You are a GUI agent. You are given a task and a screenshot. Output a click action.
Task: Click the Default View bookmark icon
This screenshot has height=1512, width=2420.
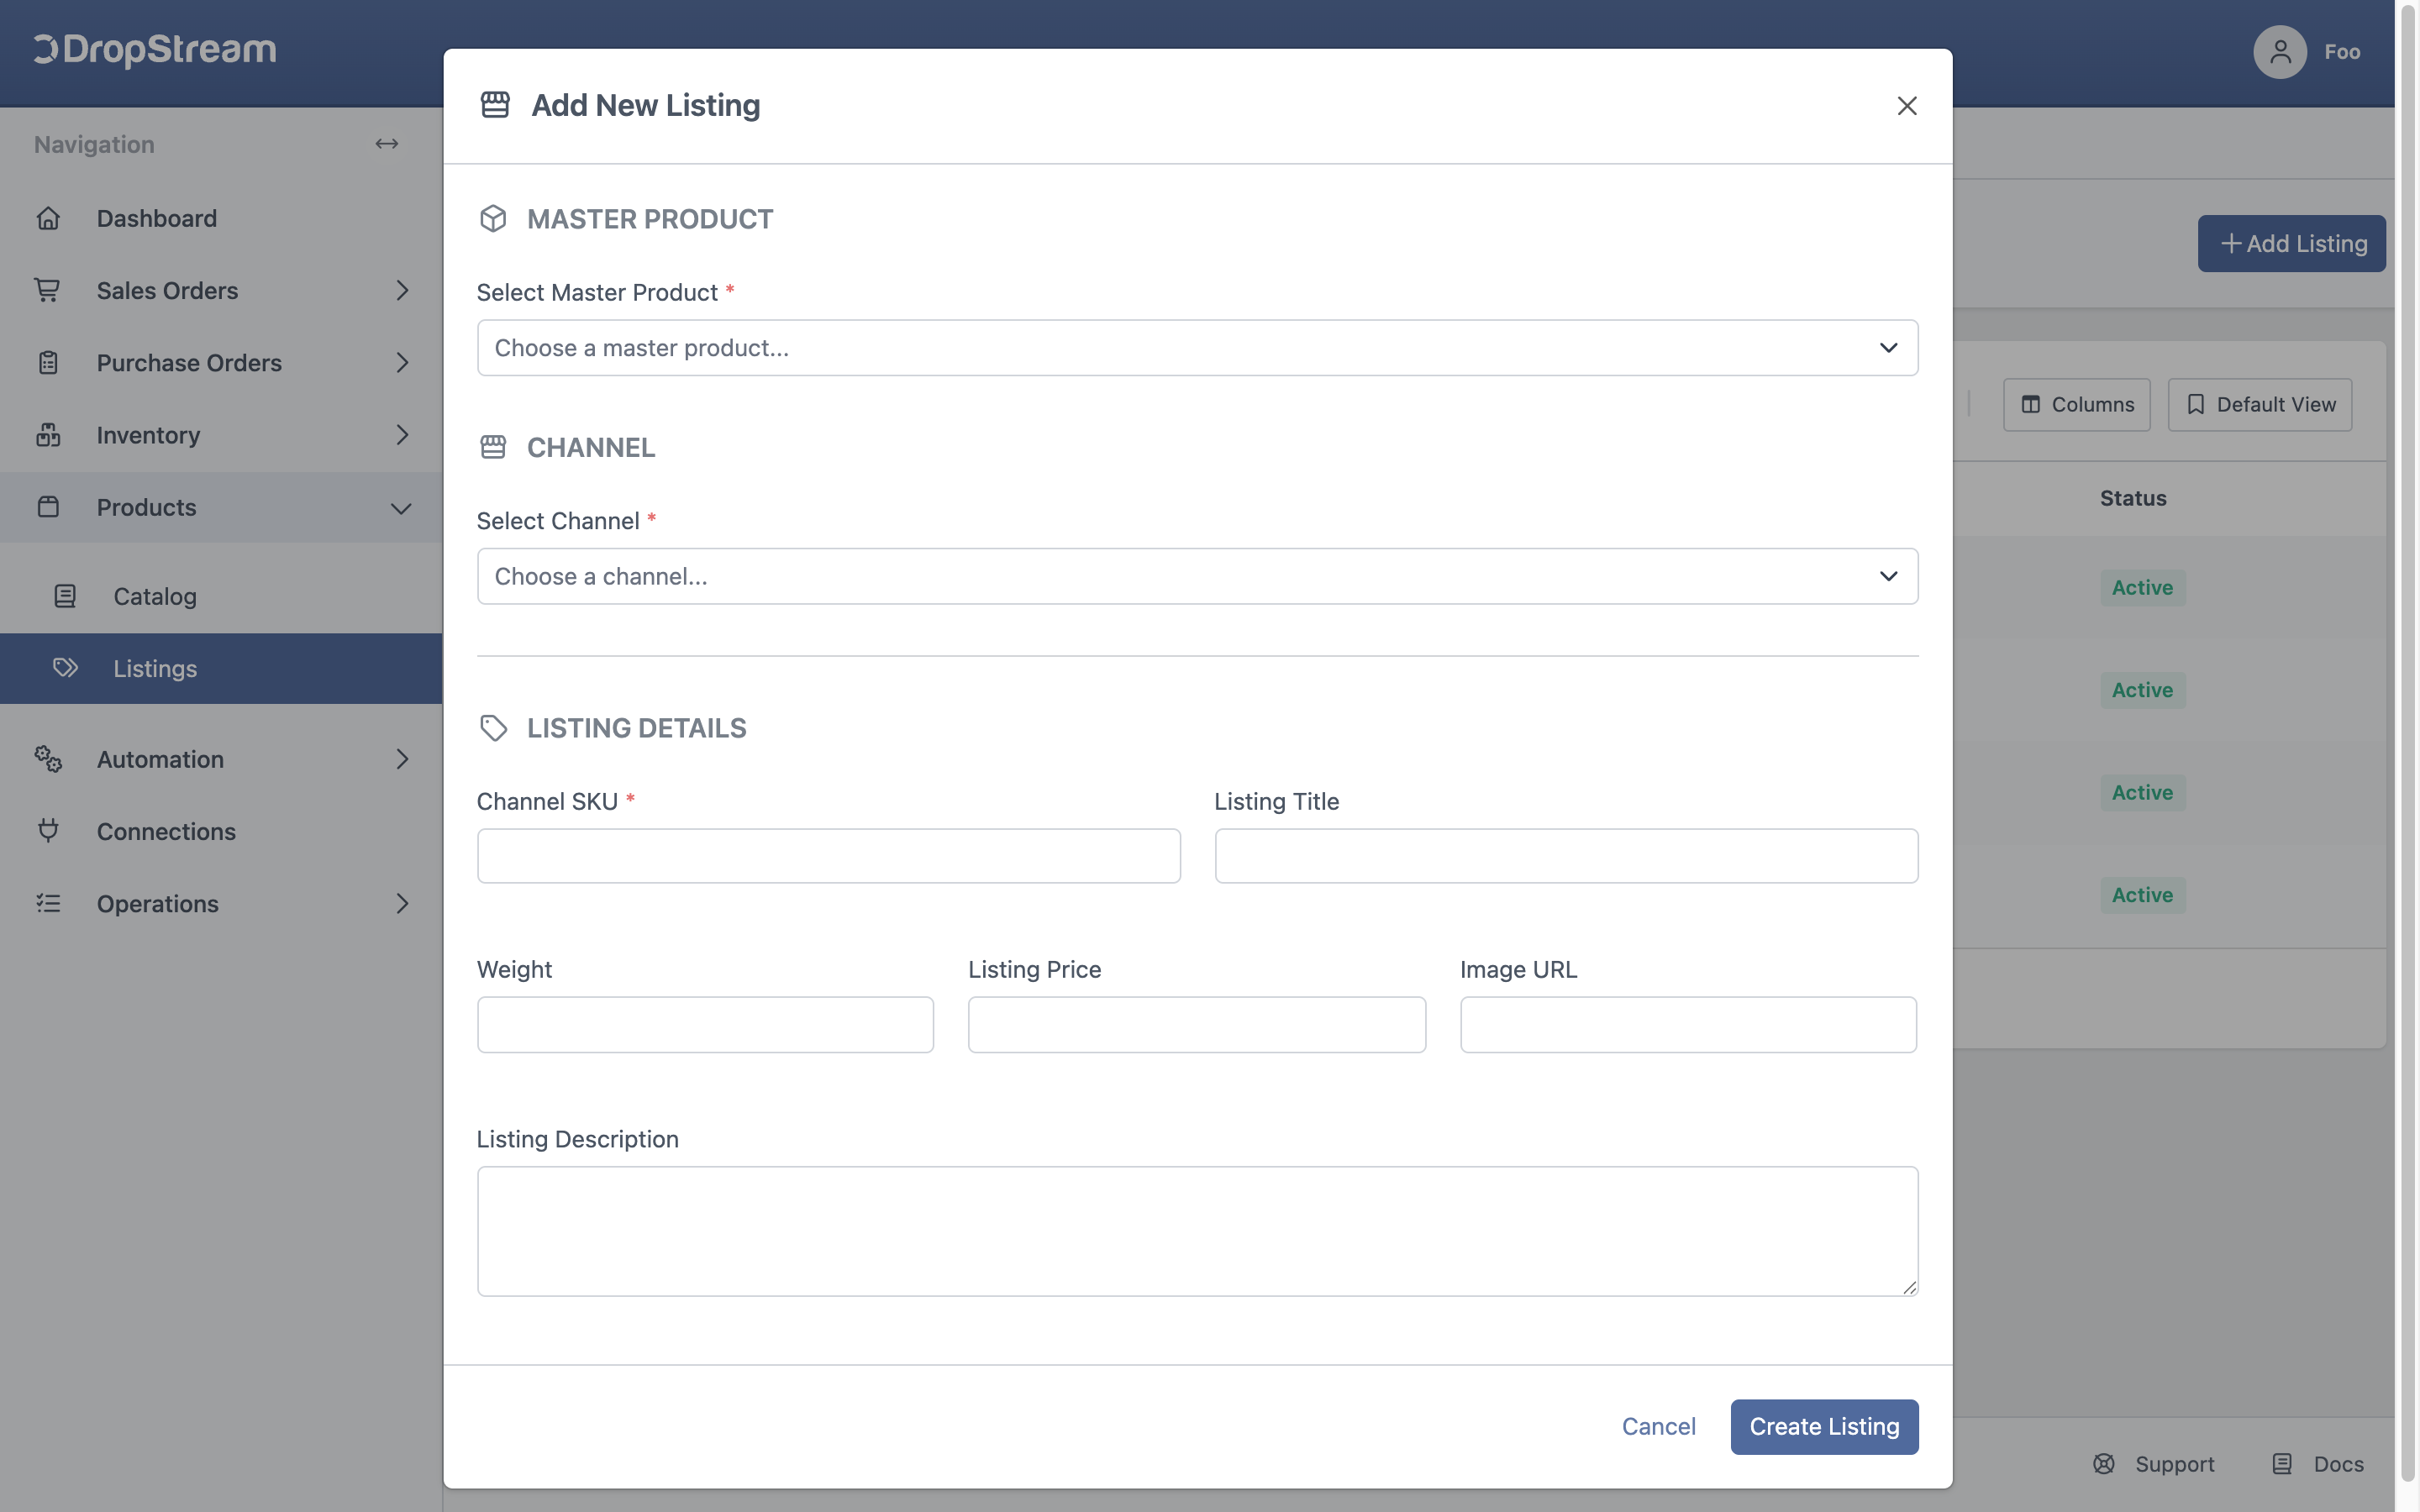click(x=2196, y=404)
